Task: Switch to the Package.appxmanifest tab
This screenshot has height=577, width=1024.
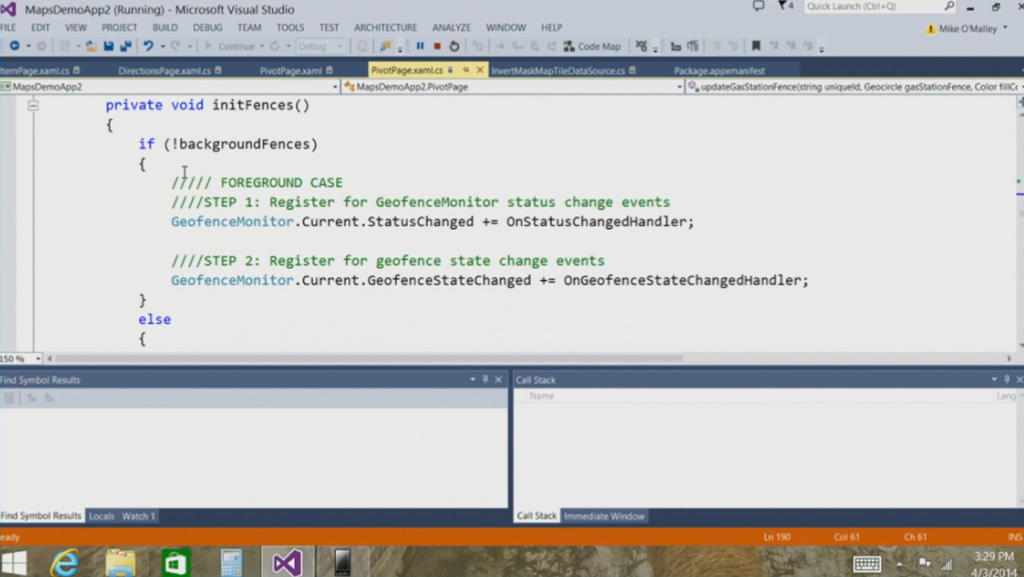Action: (x=719, y=70)
